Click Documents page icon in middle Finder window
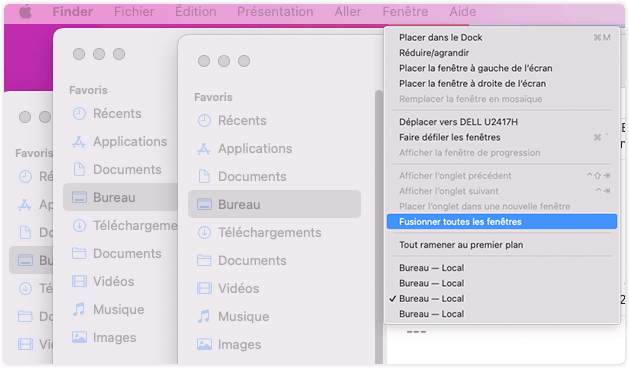629x368 pixels. tap(79, 169)
